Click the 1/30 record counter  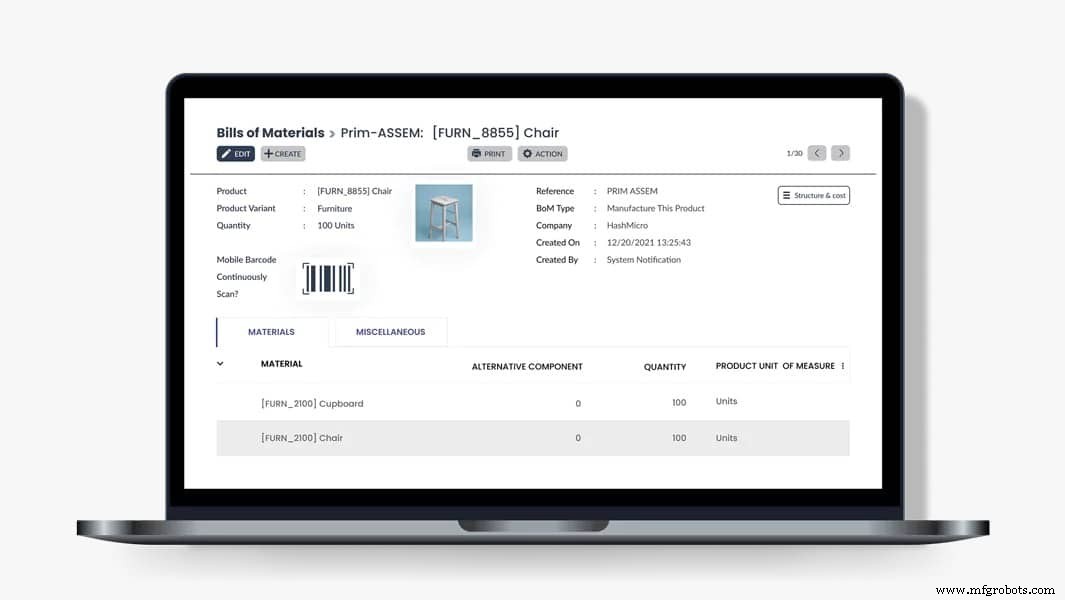pyautogui.click(x=795, y=153)
